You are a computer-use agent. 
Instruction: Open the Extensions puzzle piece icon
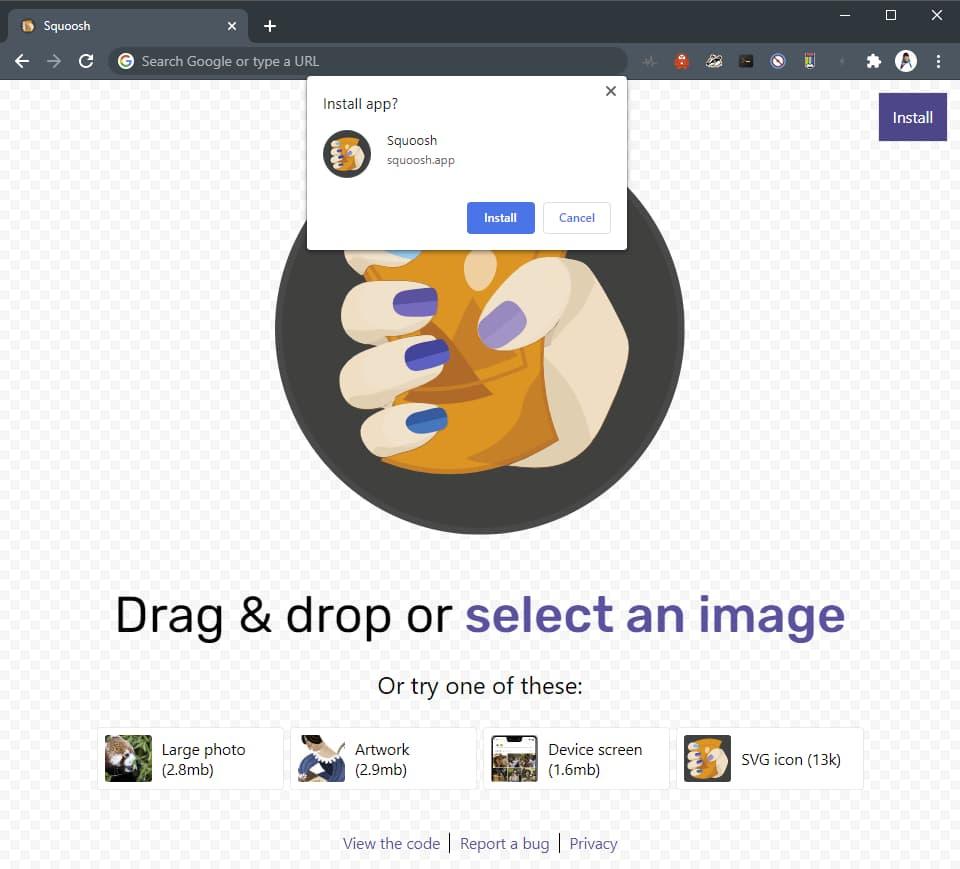click(x=873, y=61)
